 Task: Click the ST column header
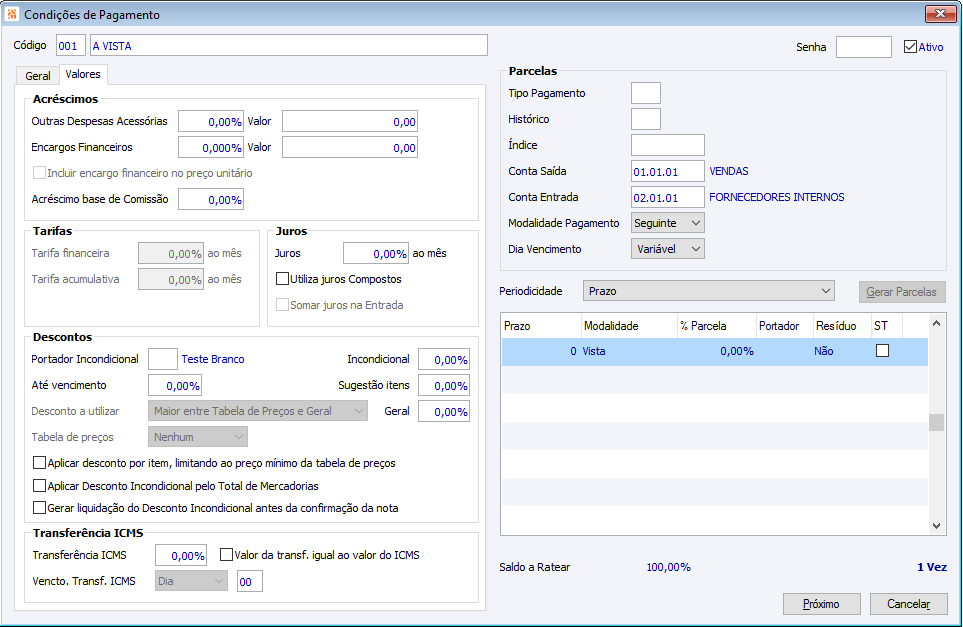886,325
